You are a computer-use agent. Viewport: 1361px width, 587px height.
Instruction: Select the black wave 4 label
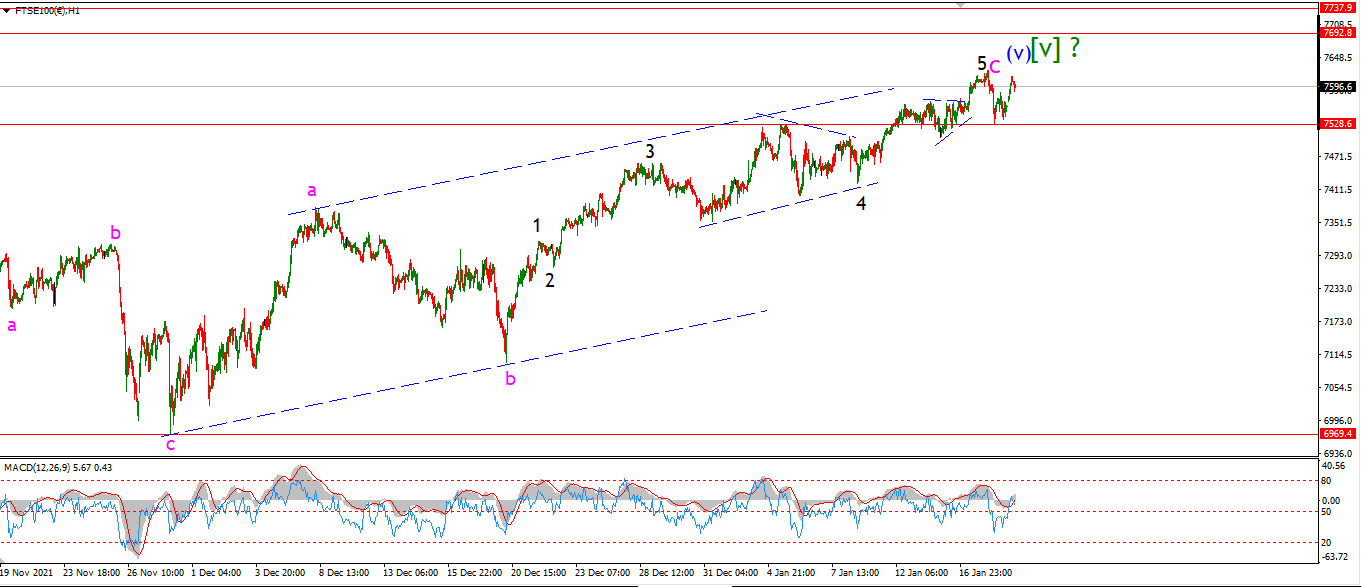861,204
